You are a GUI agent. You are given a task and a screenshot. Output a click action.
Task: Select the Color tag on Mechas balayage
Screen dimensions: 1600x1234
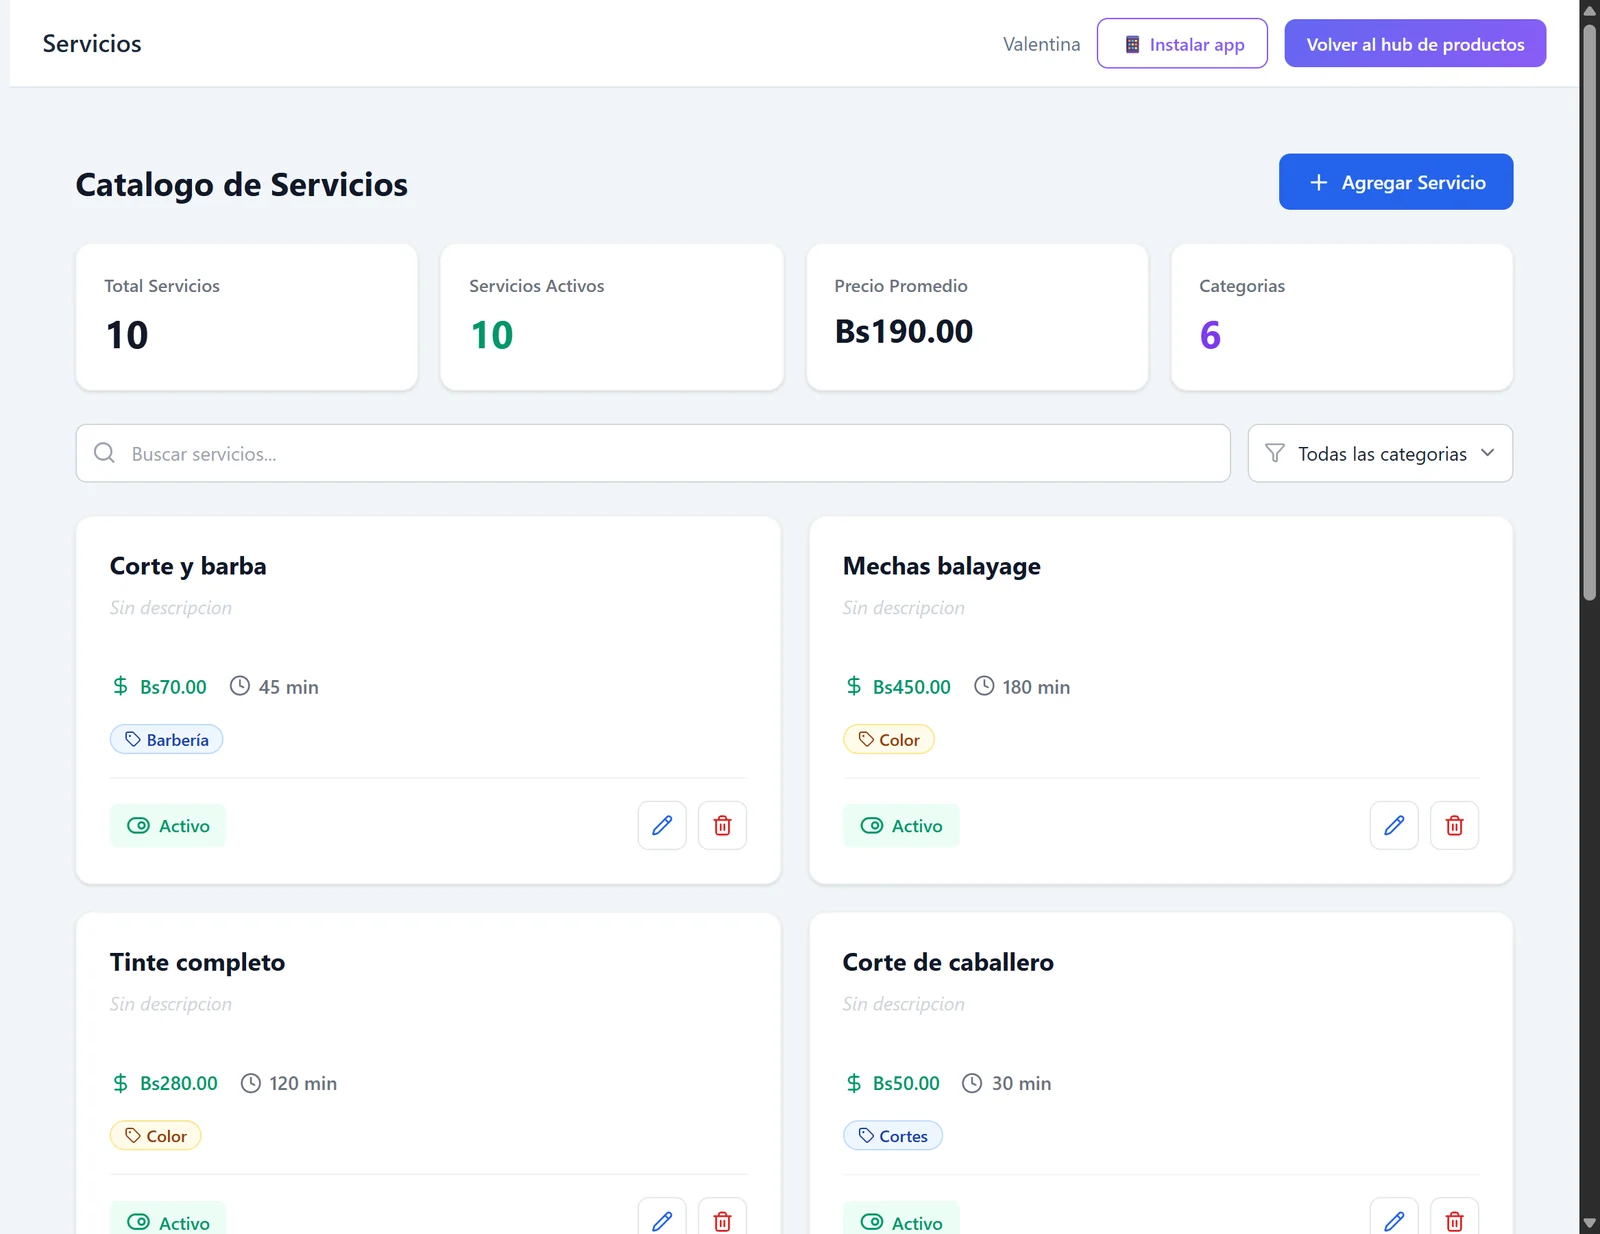click(888, 740)
